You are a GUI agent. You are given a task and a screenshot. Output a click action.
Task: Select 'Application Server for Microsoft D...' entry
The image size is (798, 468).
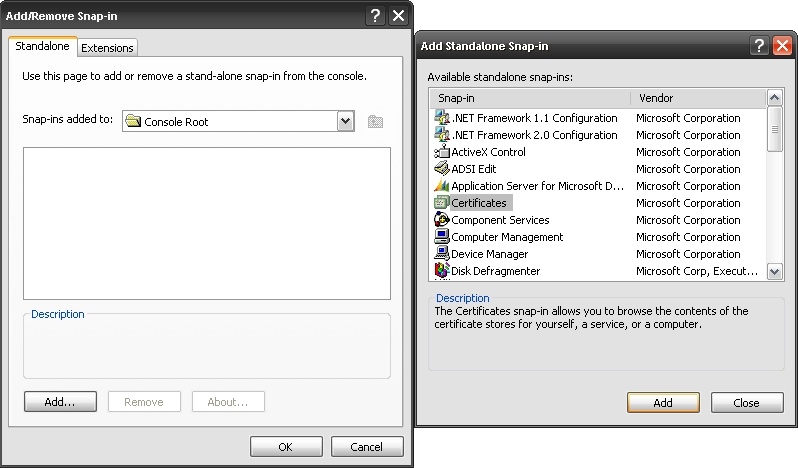(x=537, y=186)
